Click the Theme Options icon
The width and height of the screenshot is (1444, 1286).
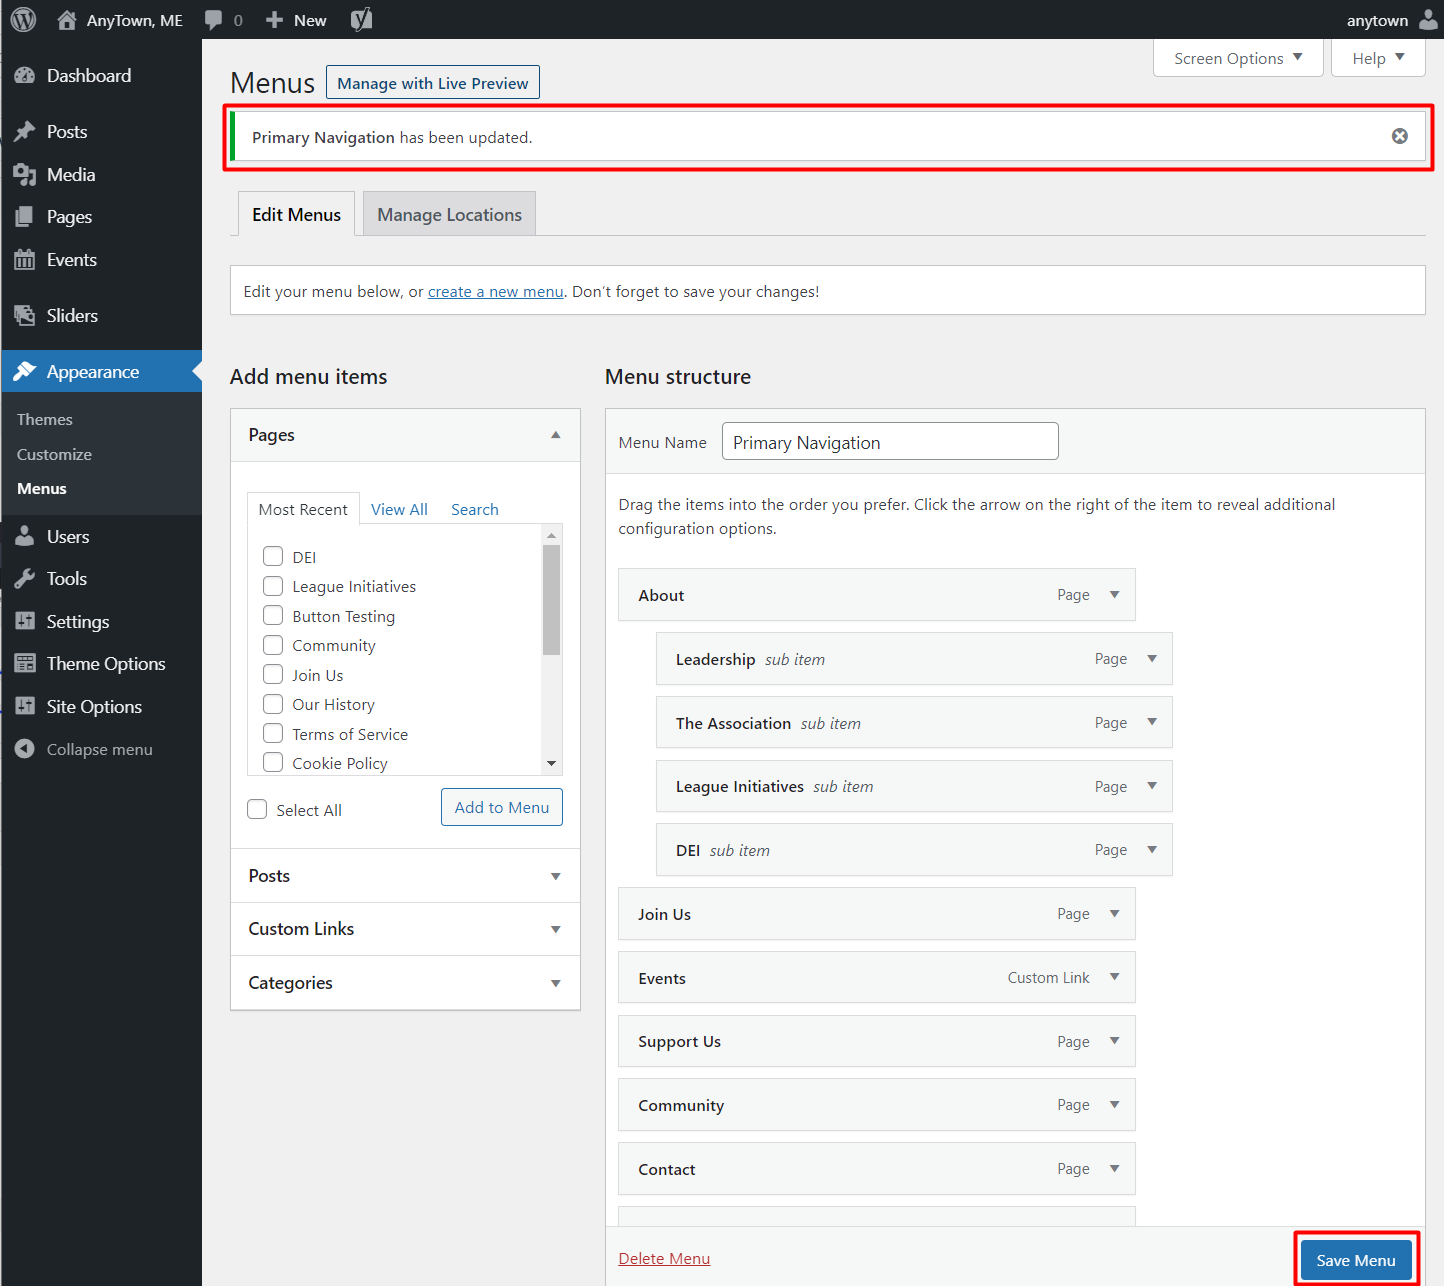pos(25,664)
